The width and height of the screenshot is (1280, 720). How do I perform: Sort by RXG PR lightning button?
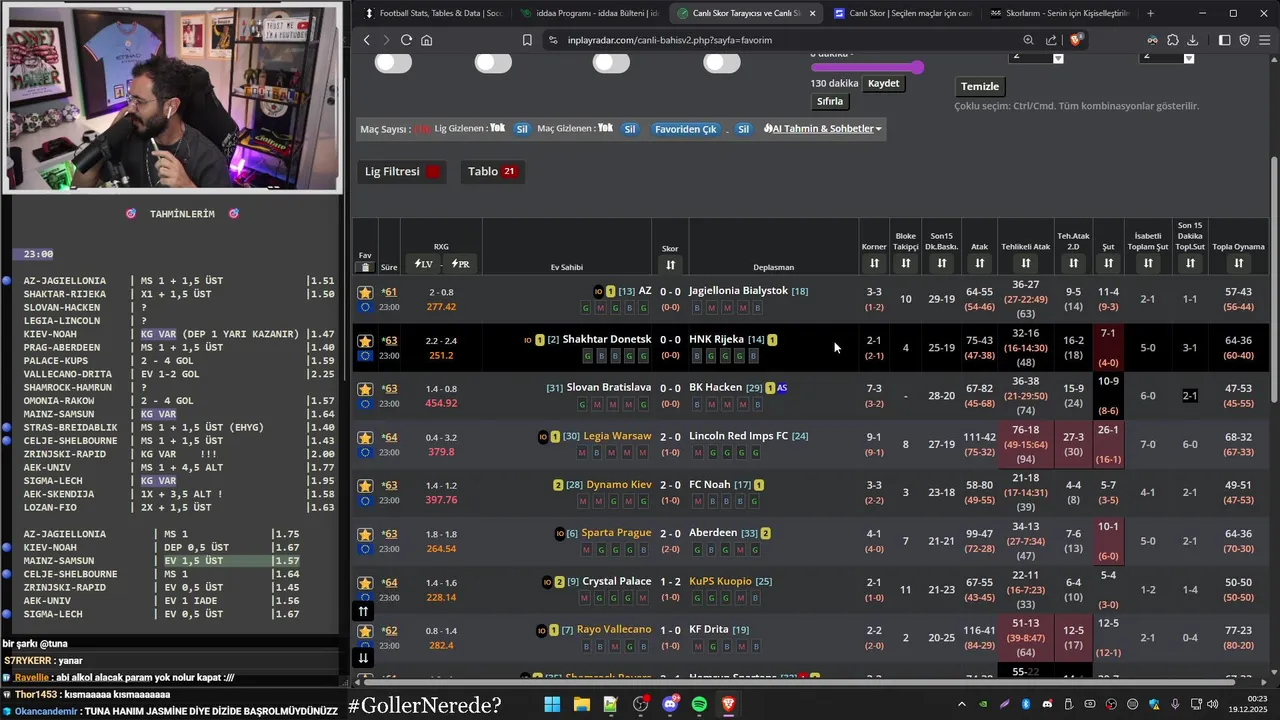click(460, 264)
